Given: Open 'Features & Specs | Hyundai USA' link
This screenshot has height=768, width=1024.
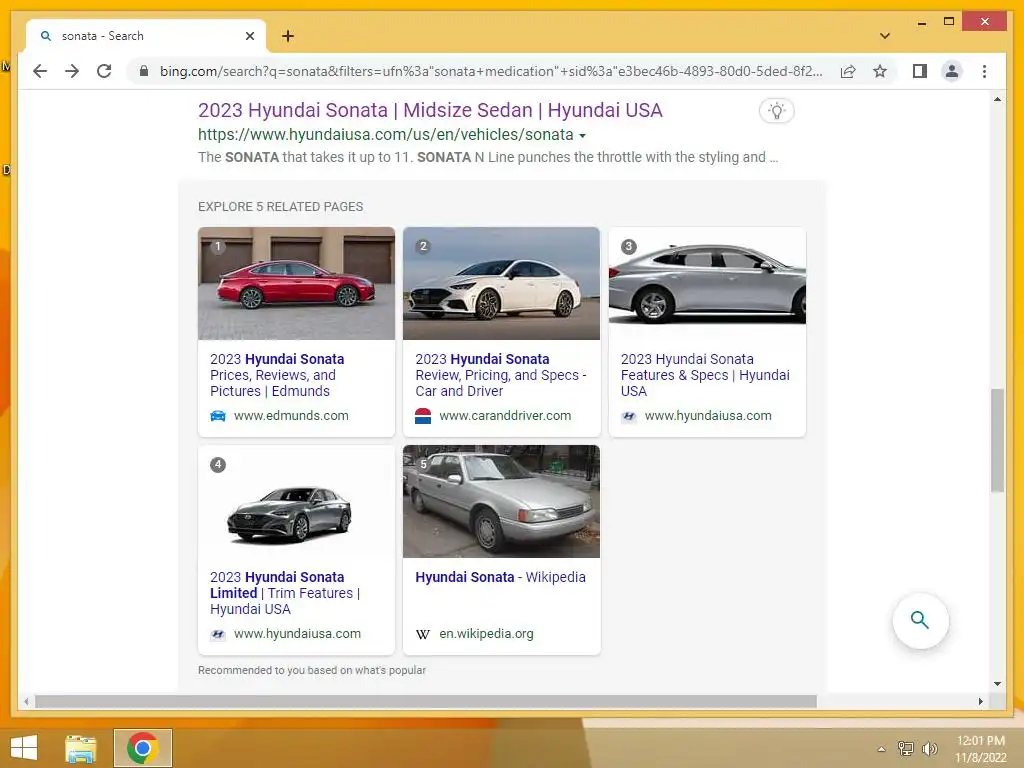Looking at the screenshot, I should click(705, 375).
